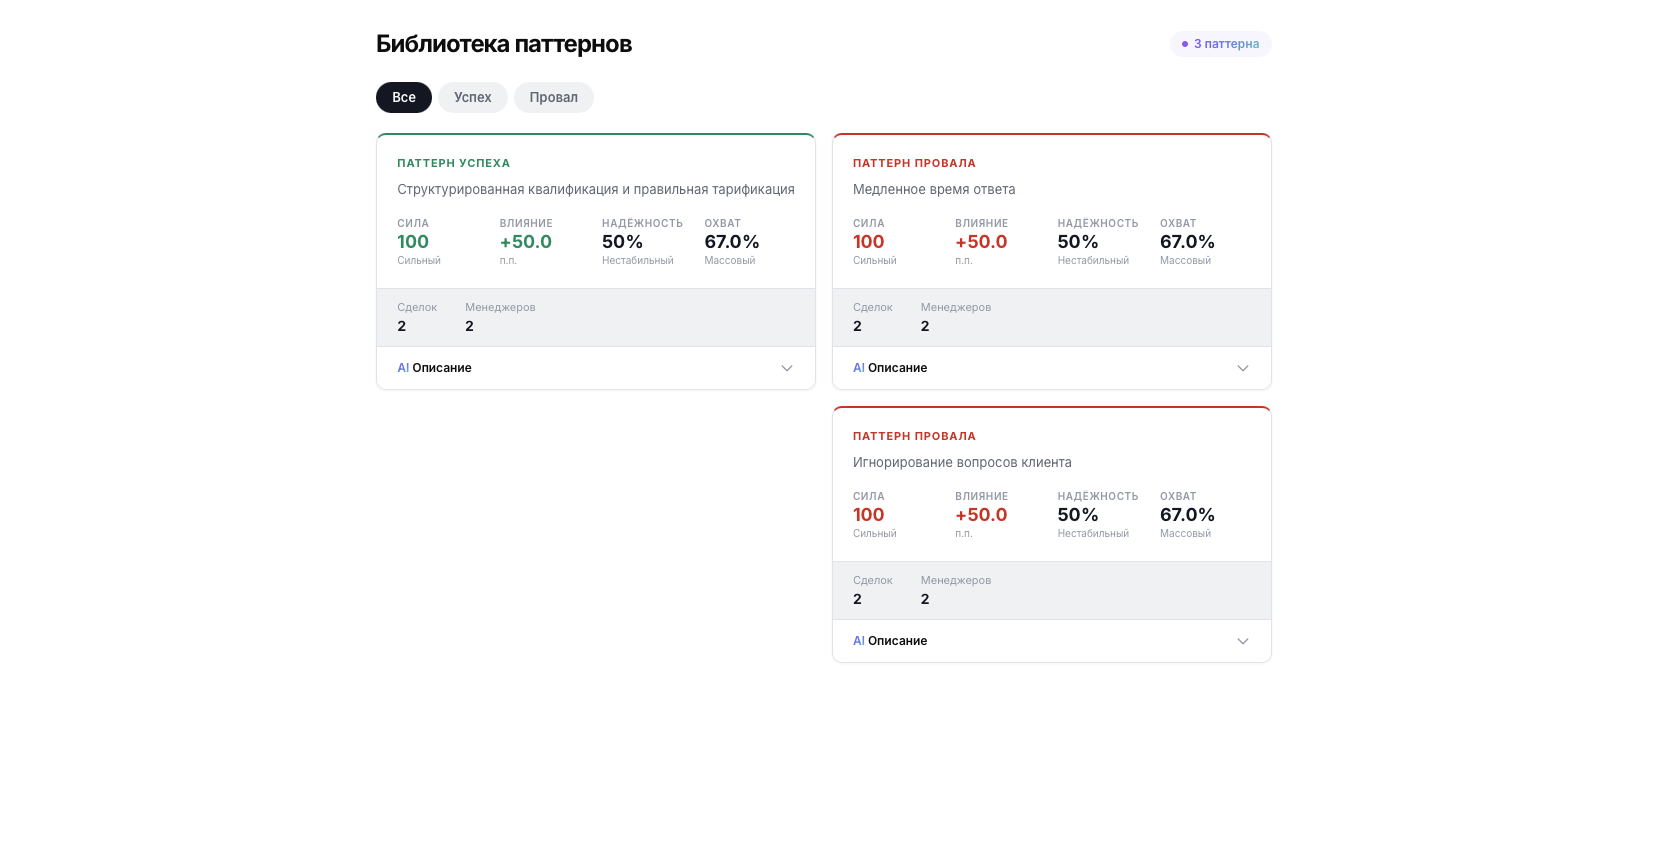Filter patterns by "Провал" tab
Viewport: 1658px width, 850px height.
click(553, 97)
